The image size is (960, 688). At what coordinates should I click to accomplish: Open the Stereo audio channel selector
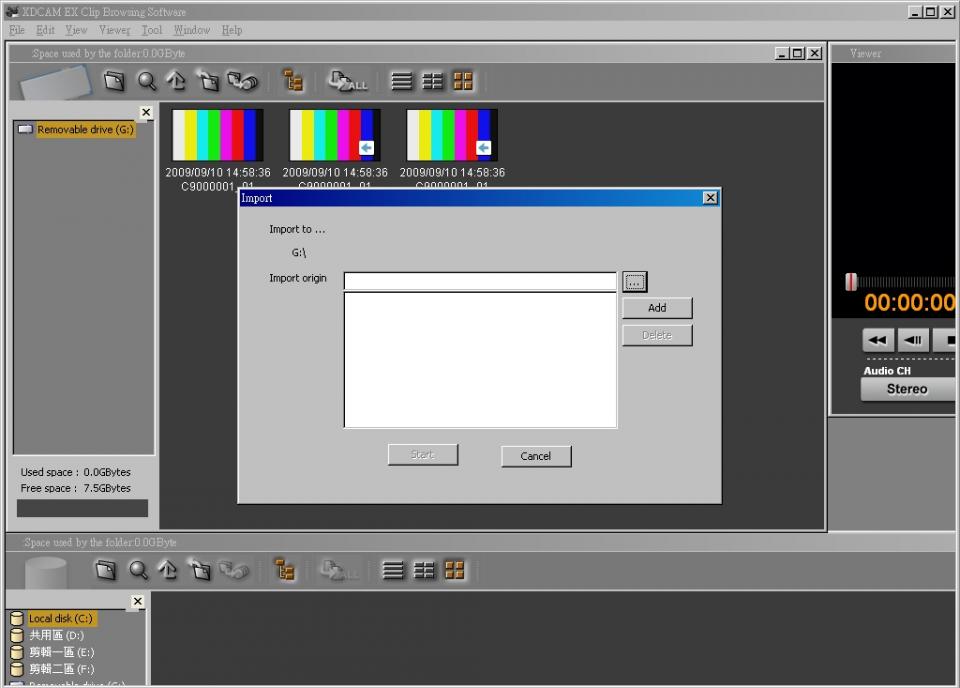[906, 389]
